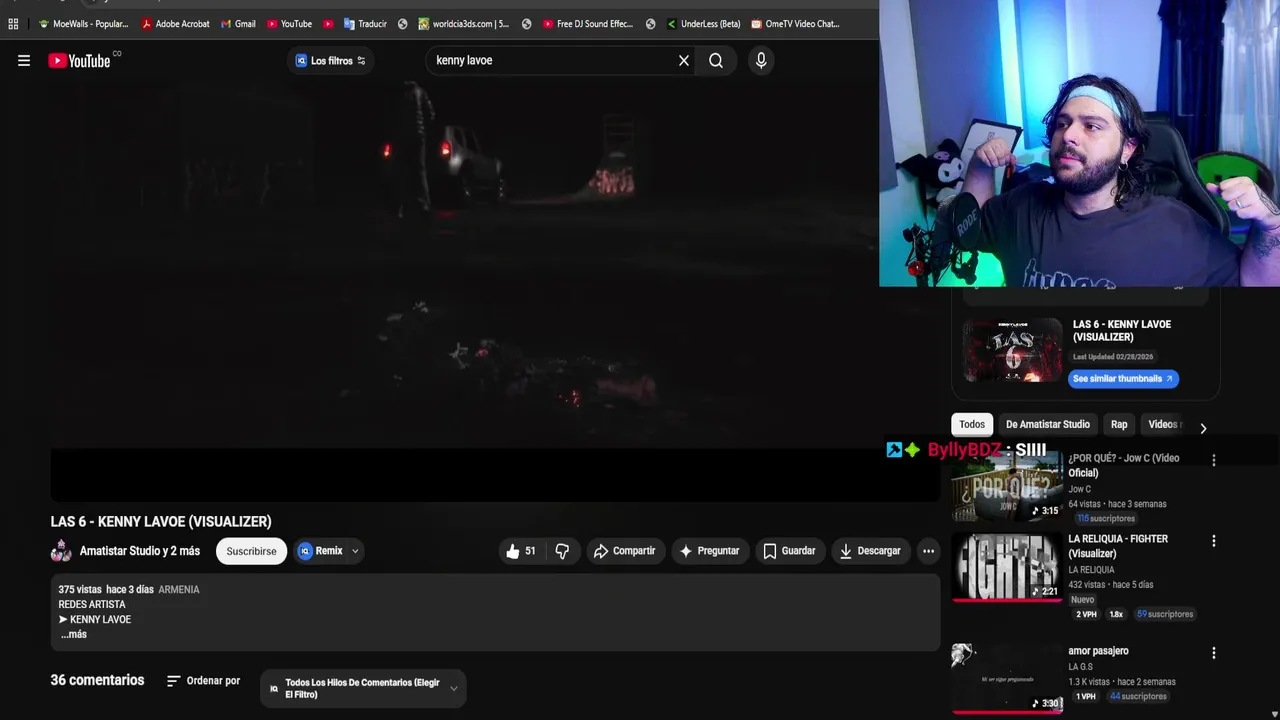Download the video via Descargar
Screen dimensions: 1280x720
(x=870, y=551)
